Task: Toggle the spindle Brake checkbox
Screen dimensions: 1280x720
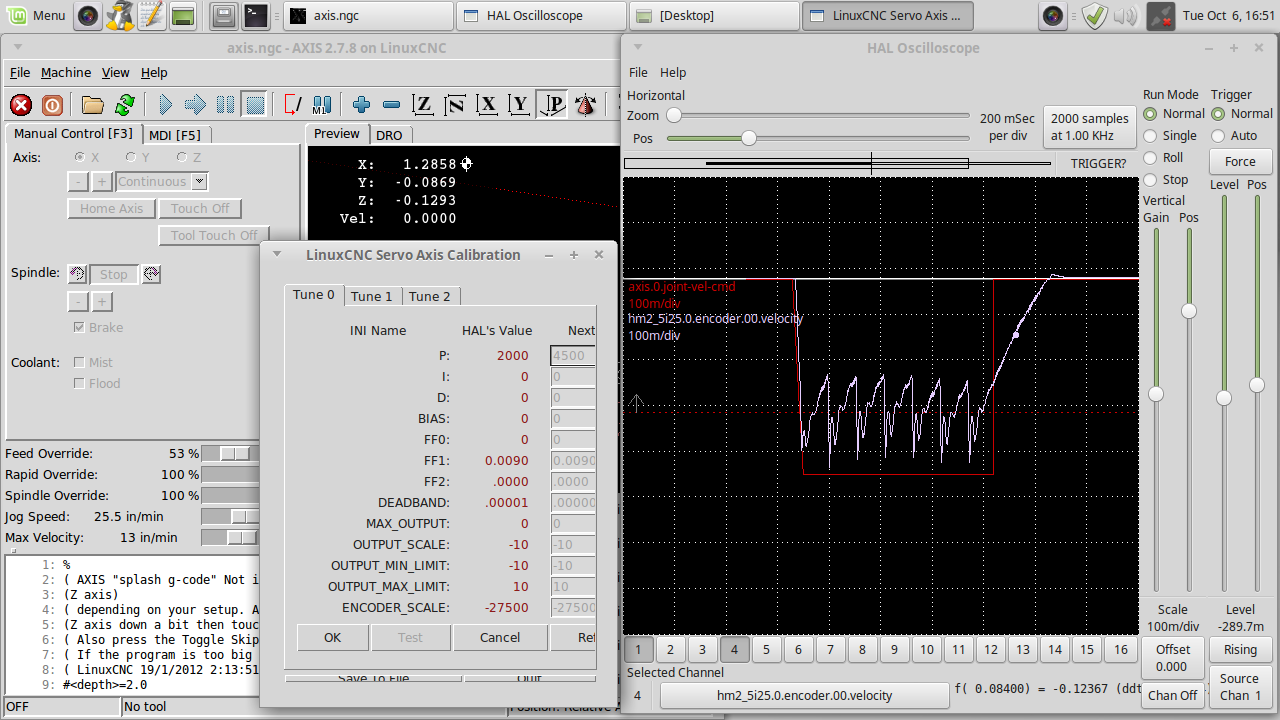Action: [79, 328]
